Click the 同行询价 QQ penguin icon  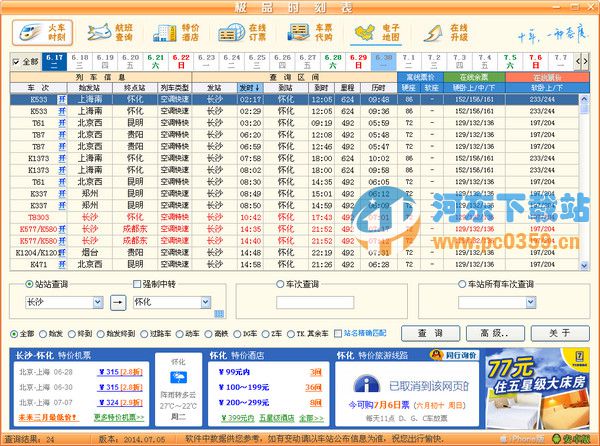436,355
